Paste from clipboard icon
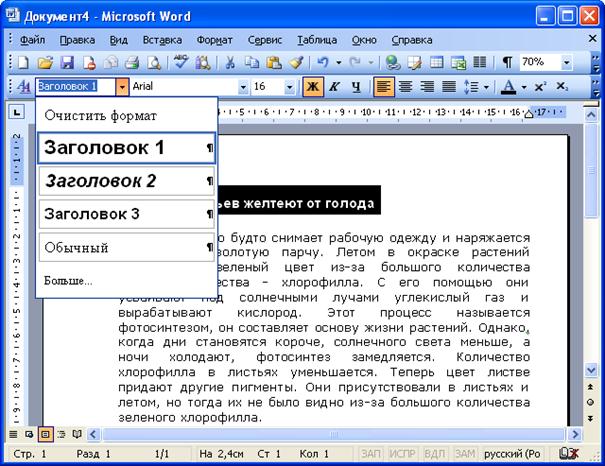 point(274,62)
